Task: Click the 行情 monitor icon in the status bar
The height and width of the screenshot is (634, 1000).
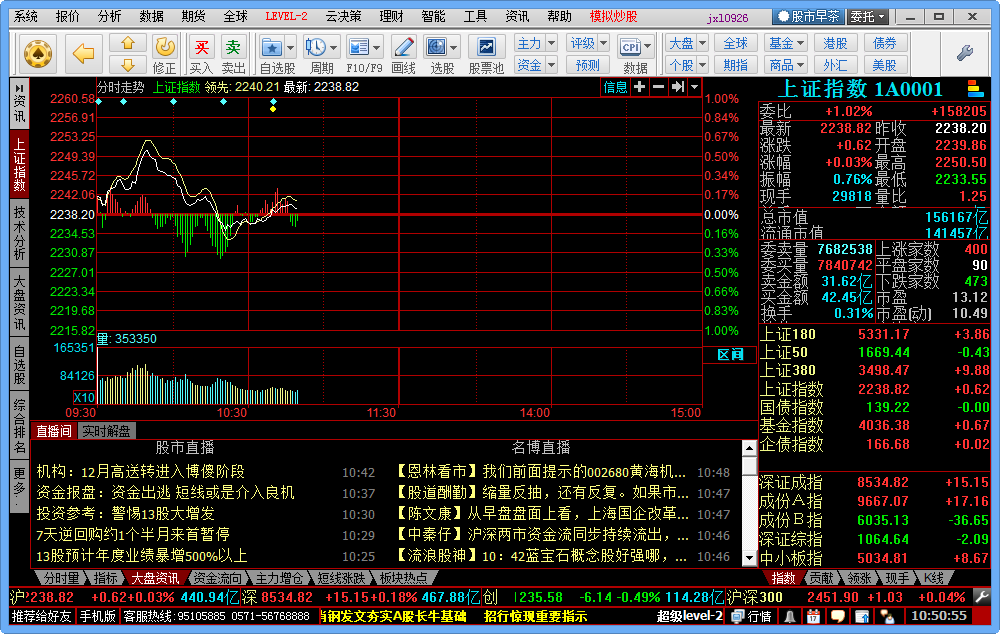Action: point(751,616)
